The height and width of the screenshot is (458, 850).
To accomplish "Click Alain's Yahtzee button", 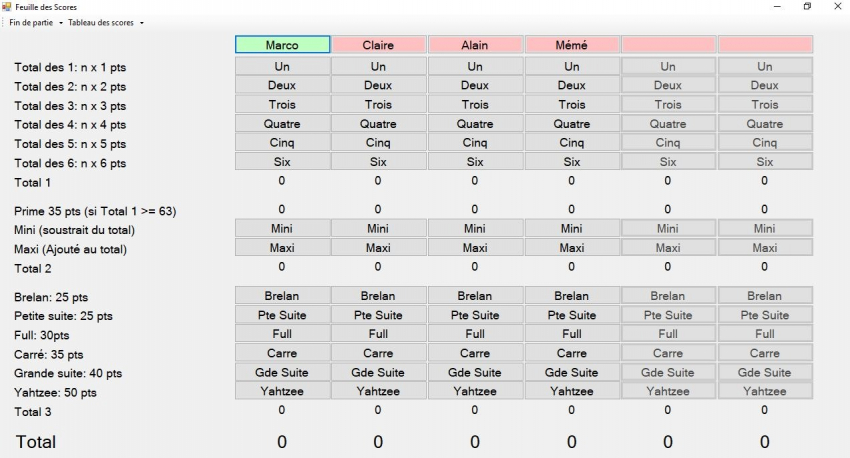I will point(475,391).
